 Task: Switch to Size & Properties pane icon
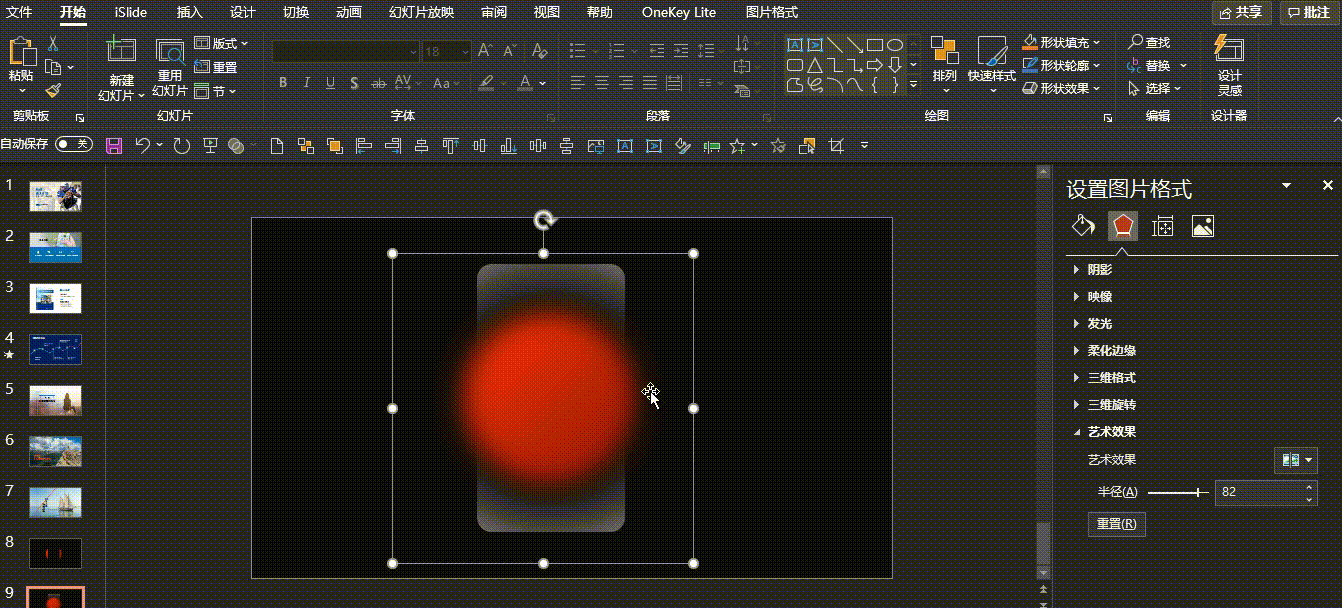[x=1162, y=226]
